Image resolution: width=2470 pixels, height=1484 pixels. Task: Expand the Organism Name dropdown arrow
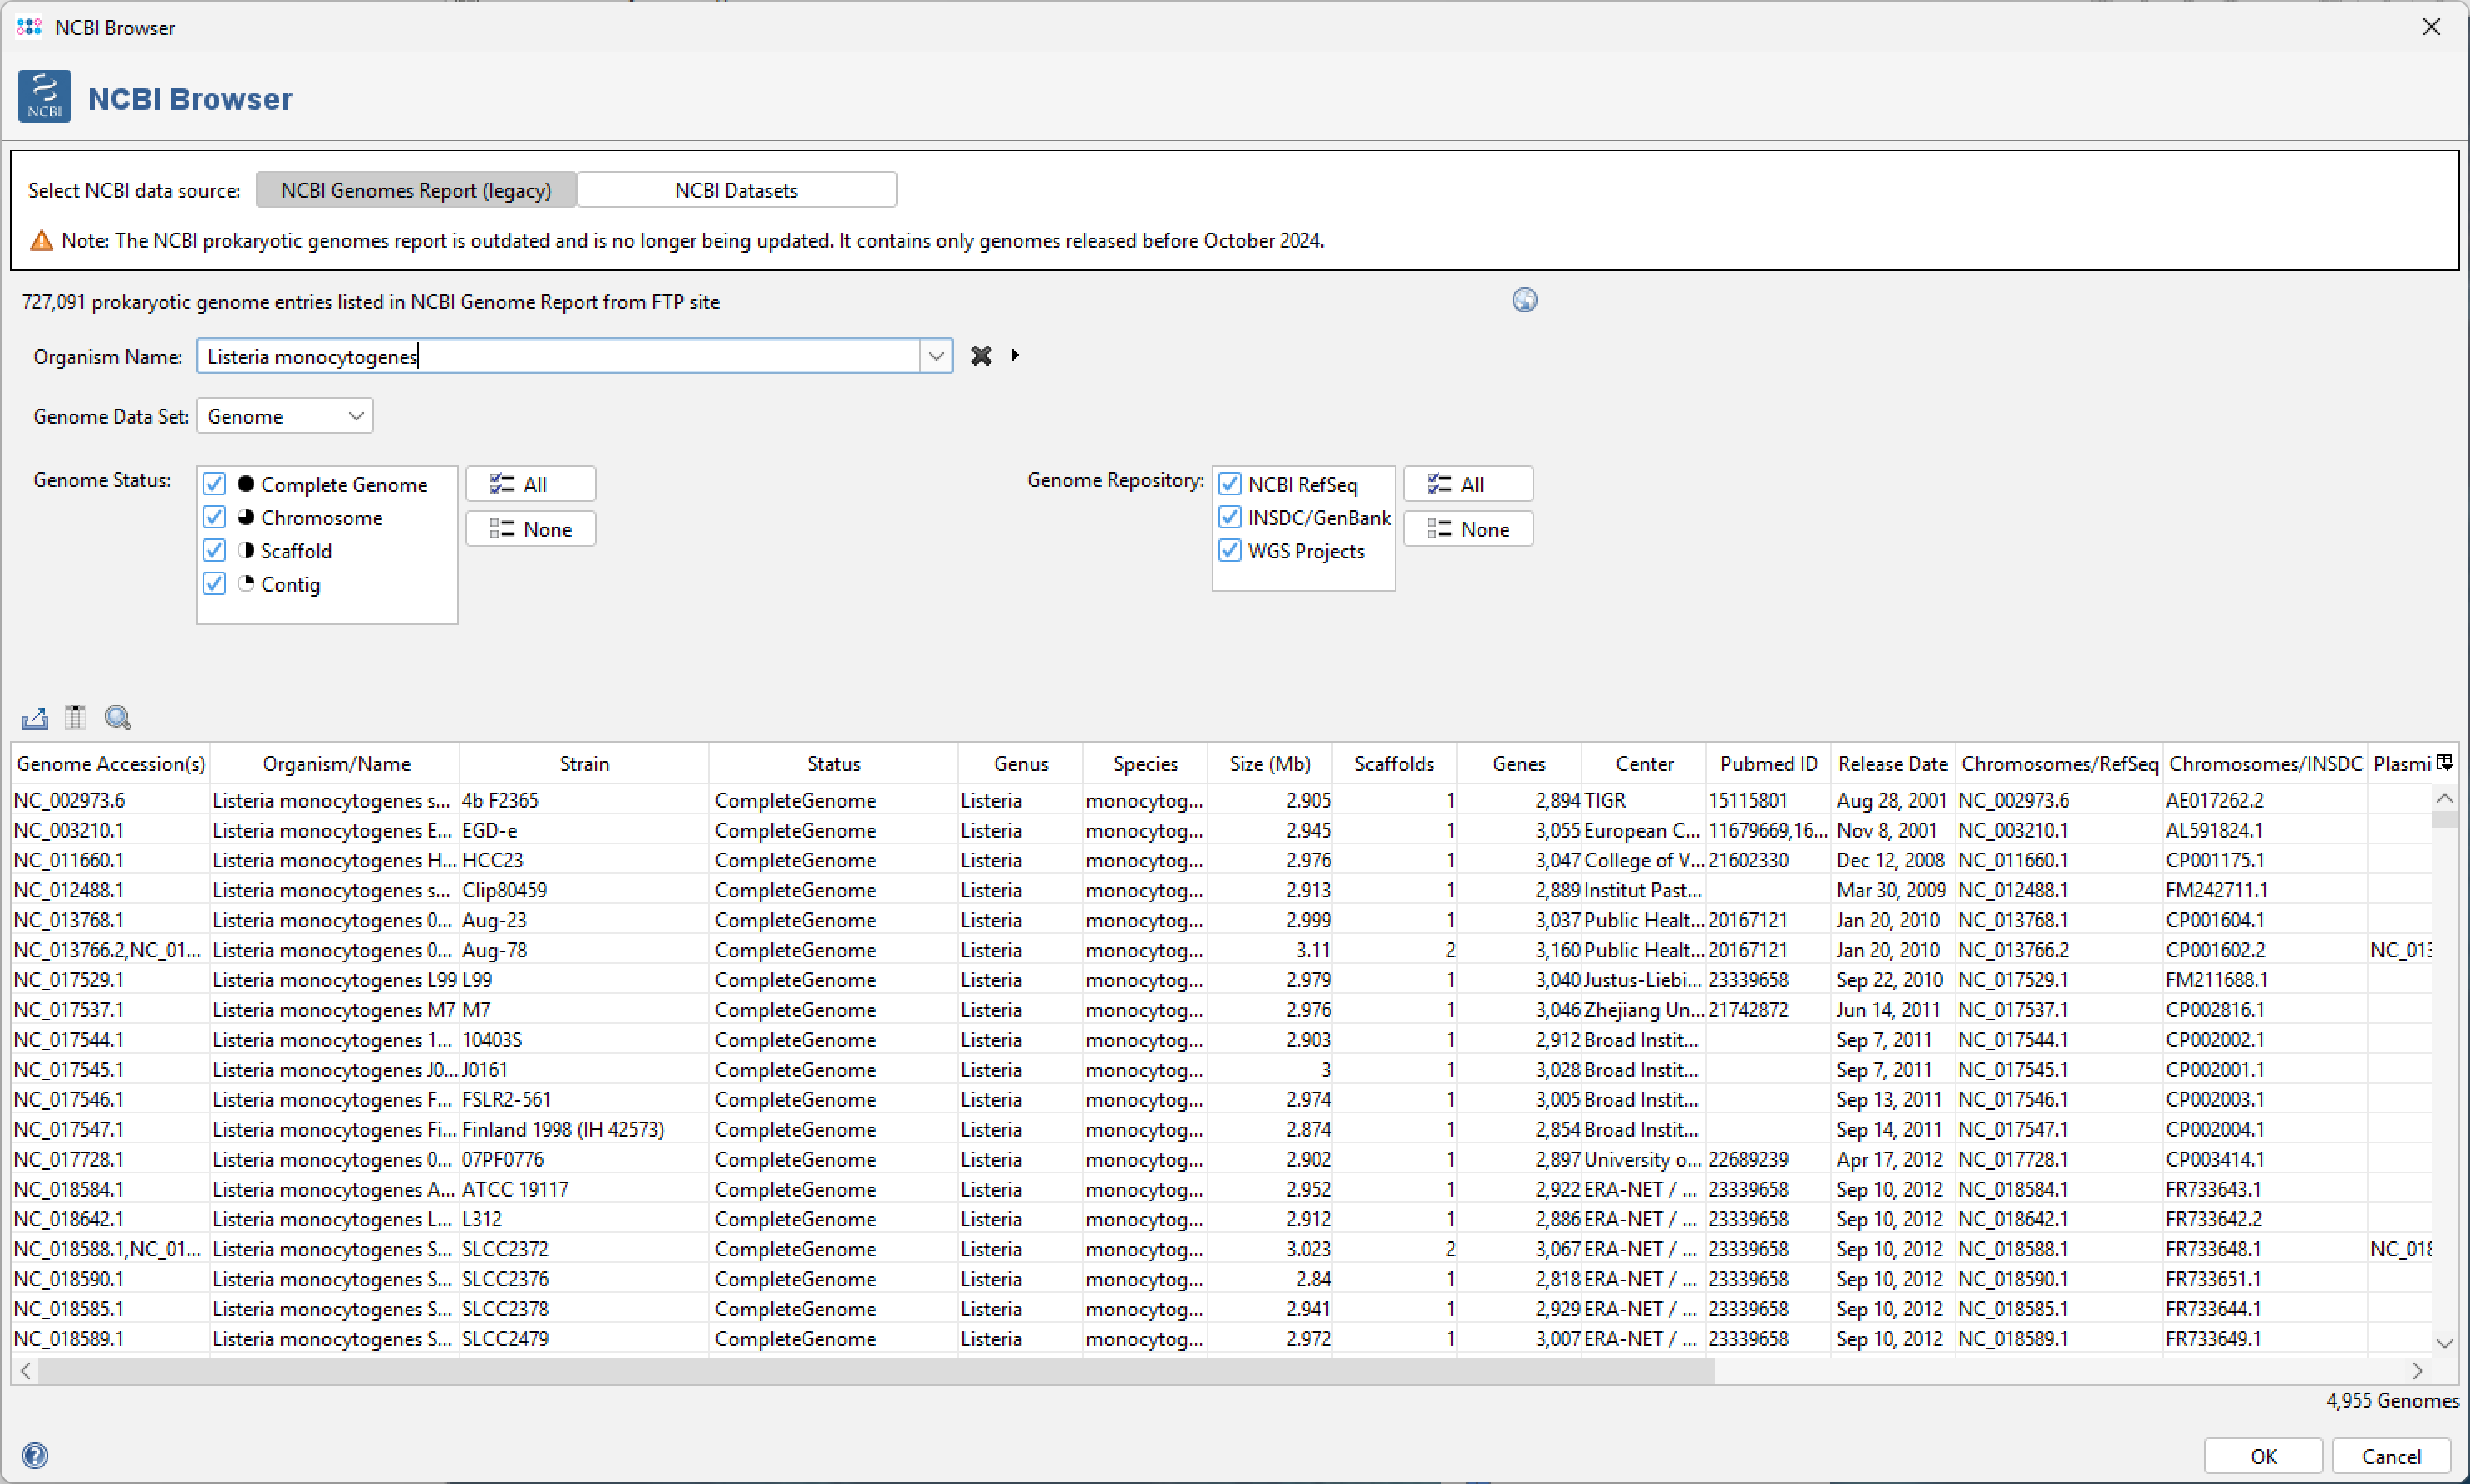coord(936,356)
